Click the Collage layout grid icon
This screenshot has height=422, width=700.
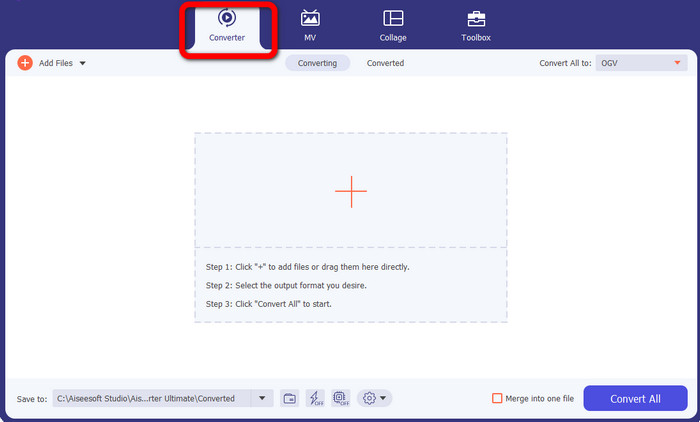393,18
